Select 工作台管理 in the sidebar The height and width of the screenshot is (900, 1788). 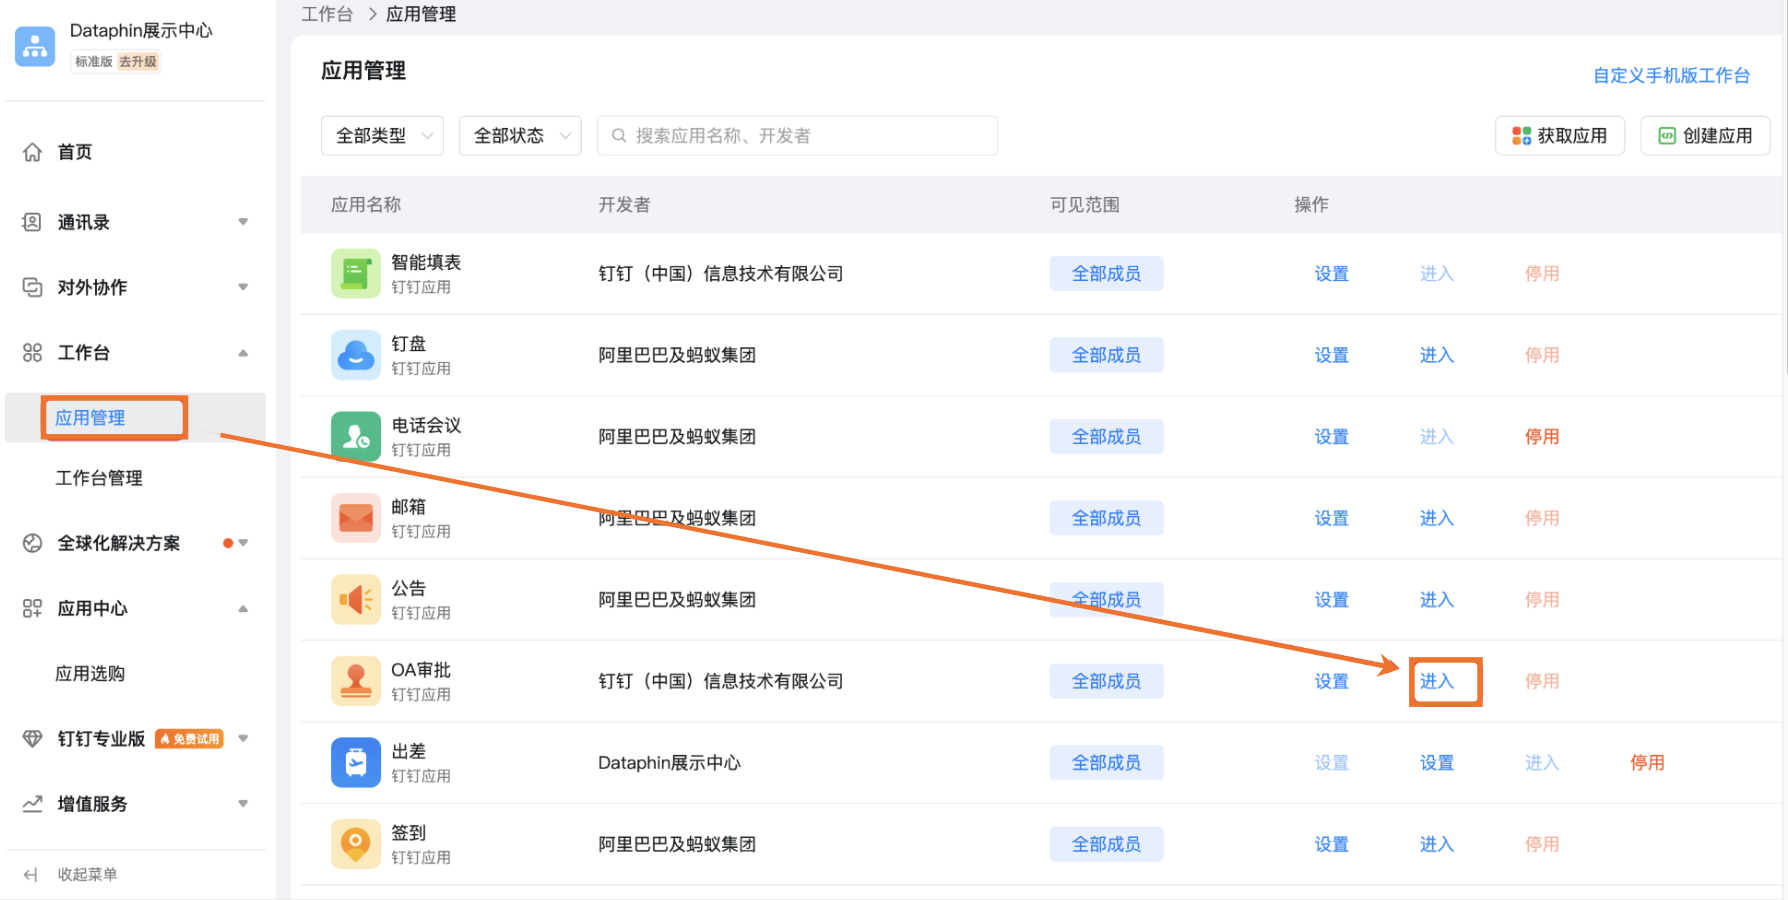click(x=99, y=478)
